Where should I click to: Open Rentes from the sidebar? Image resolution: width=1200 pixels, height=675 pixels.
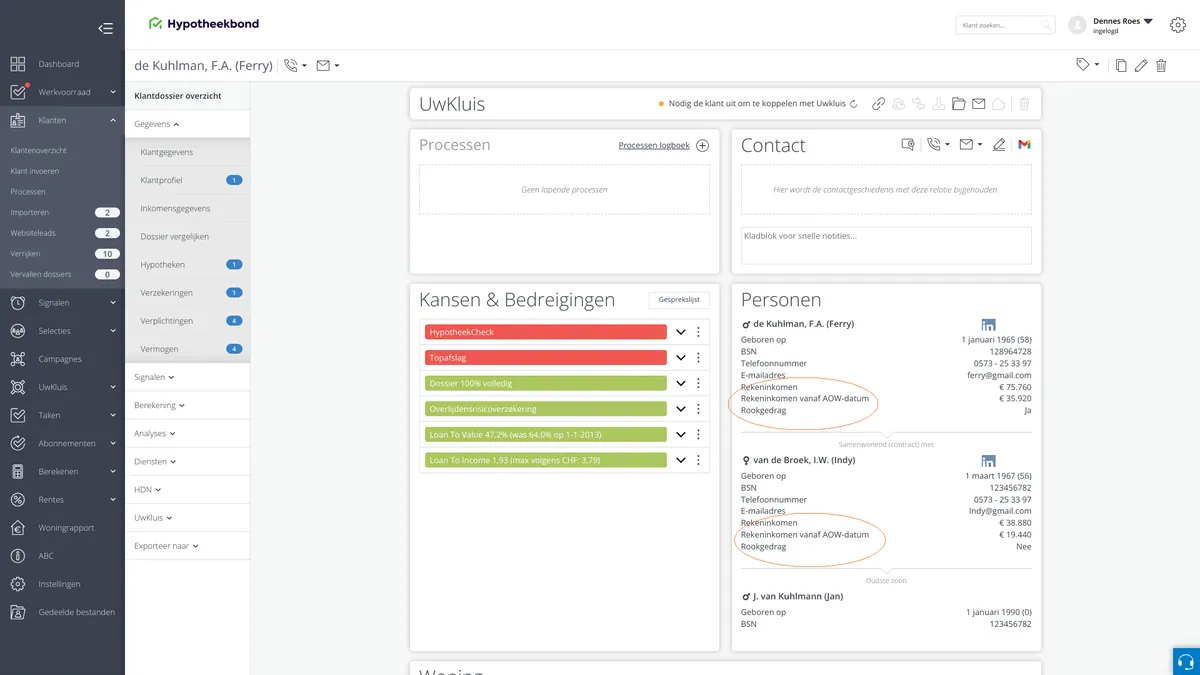(51, 500)
